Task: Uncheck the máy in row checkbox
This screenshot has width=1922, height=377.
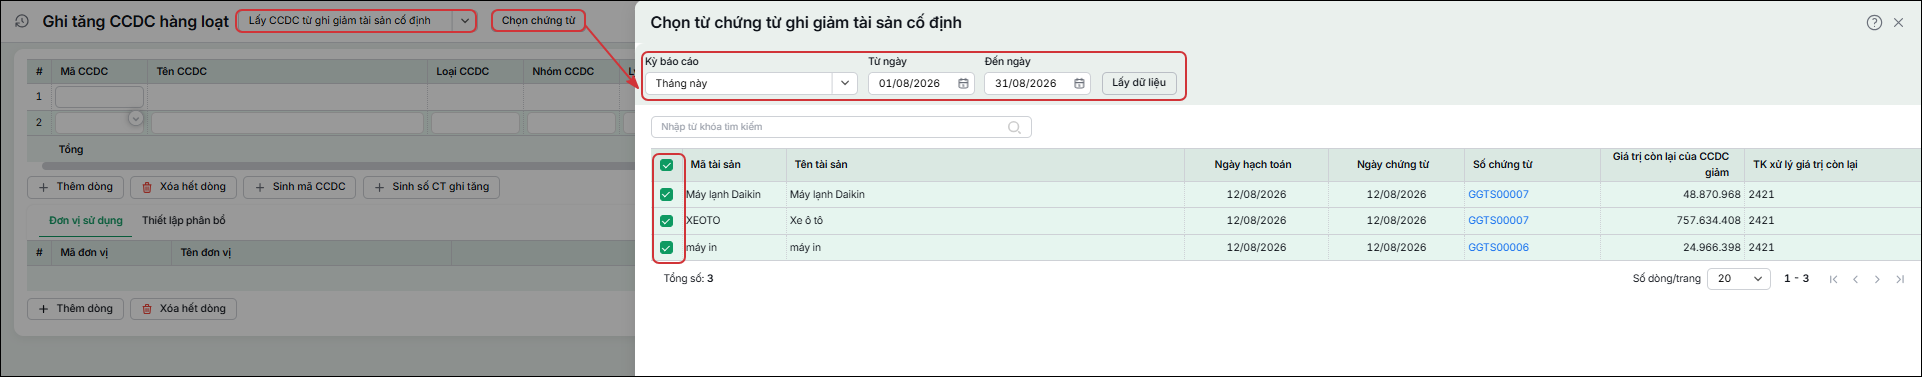Action: click(x=666, y=247)
